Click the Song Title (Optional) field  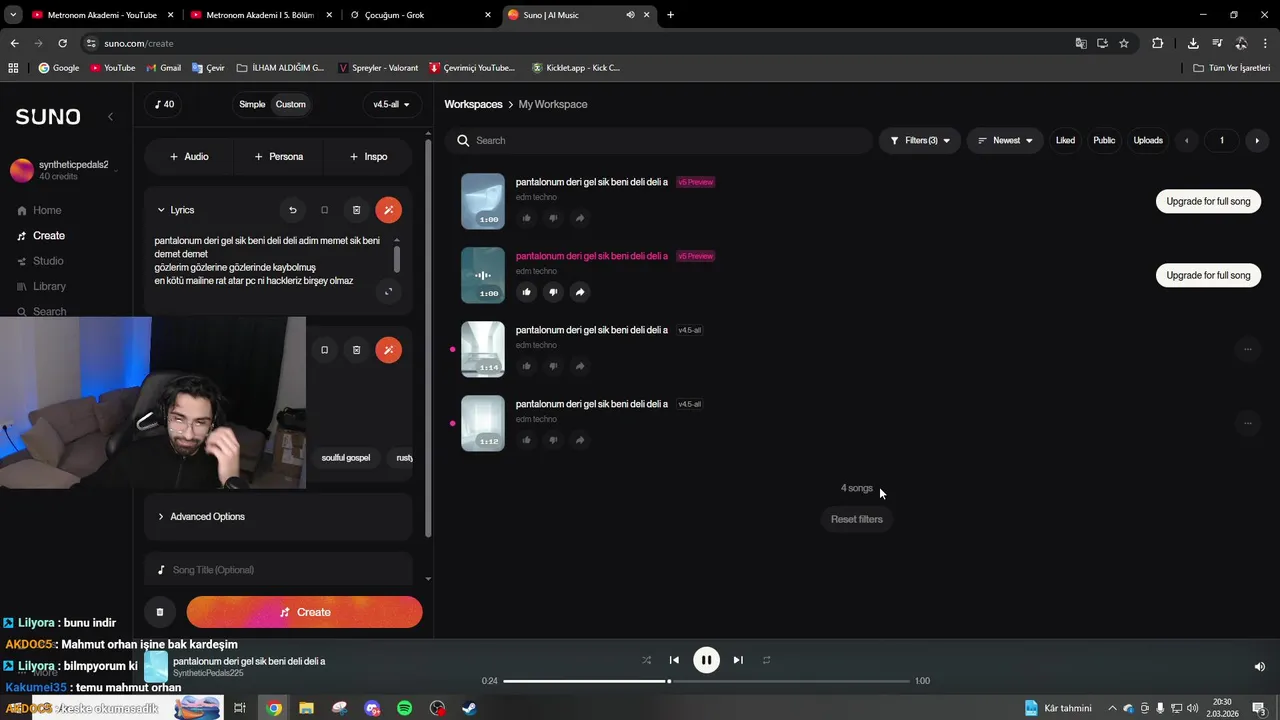pos(278,569)
